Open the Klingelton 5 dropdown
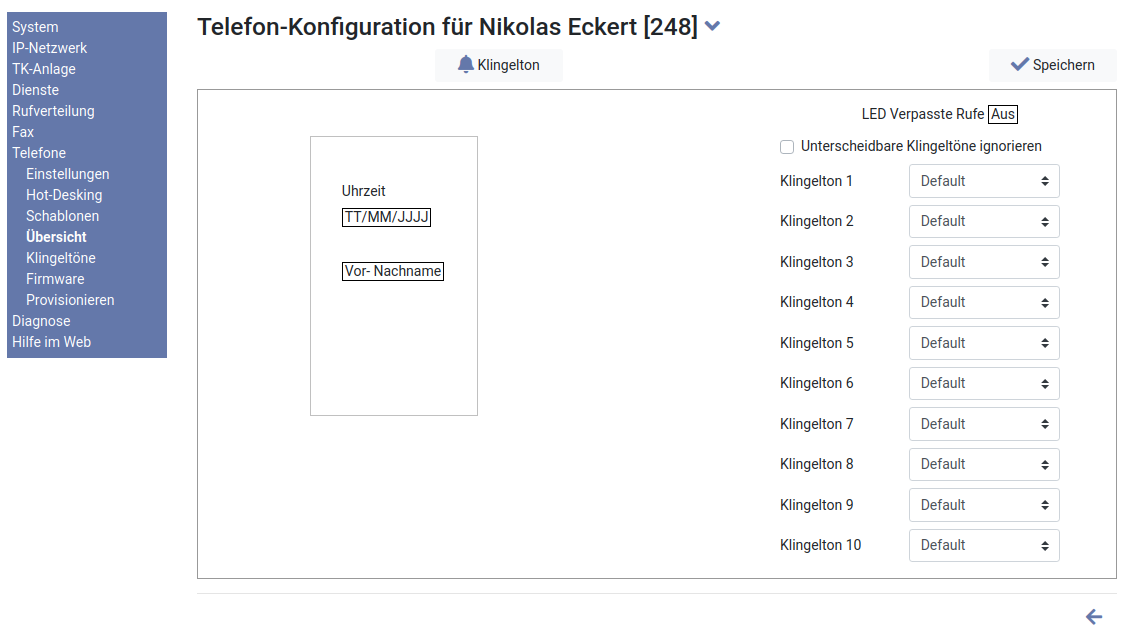Screen dimensions: 1139x633 point(983,343)
